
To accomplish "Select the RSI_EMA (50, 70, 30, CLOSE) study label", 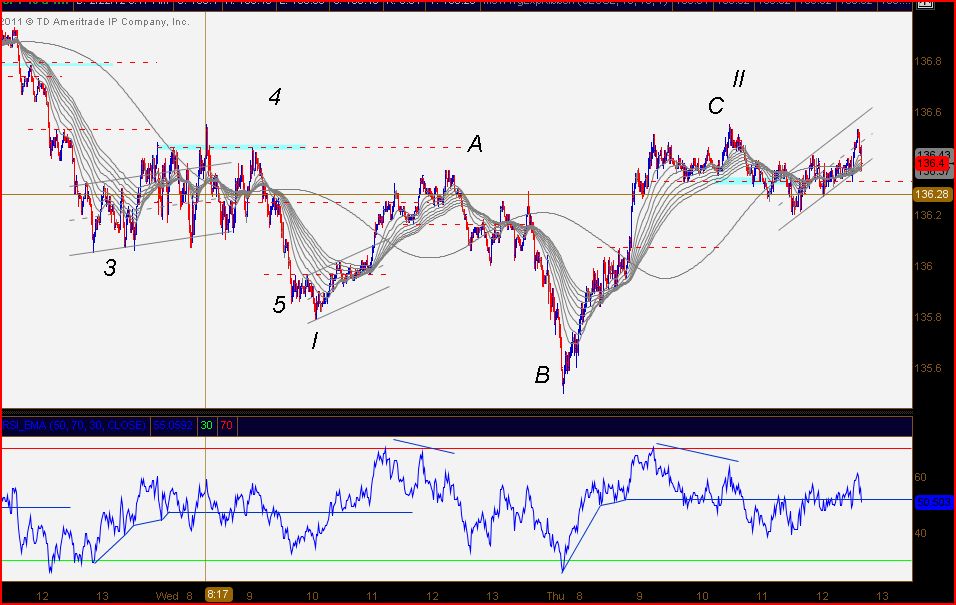I will (74, 425).
